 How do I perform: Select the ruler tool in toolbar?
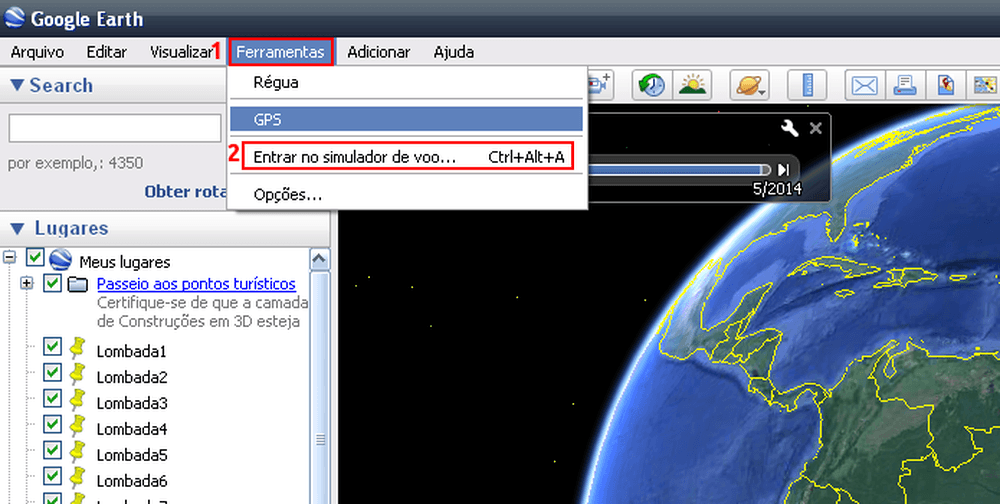[x=807, y=85]
